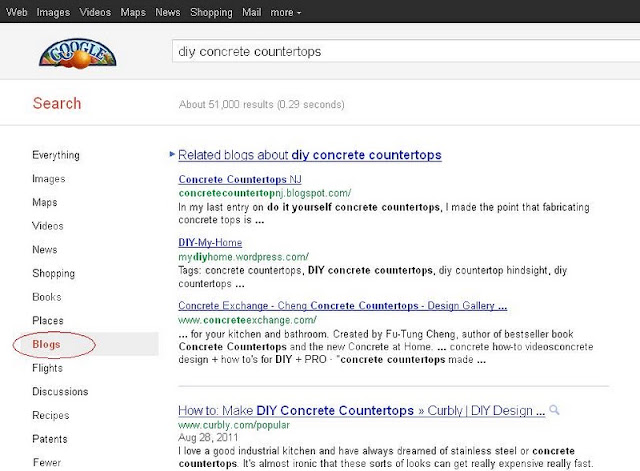The height and width of the screenshot is (471, 640).
Task: Open 'How to: Make DIY Concrete Countertops' Curbly link
Action: point(361,410)
